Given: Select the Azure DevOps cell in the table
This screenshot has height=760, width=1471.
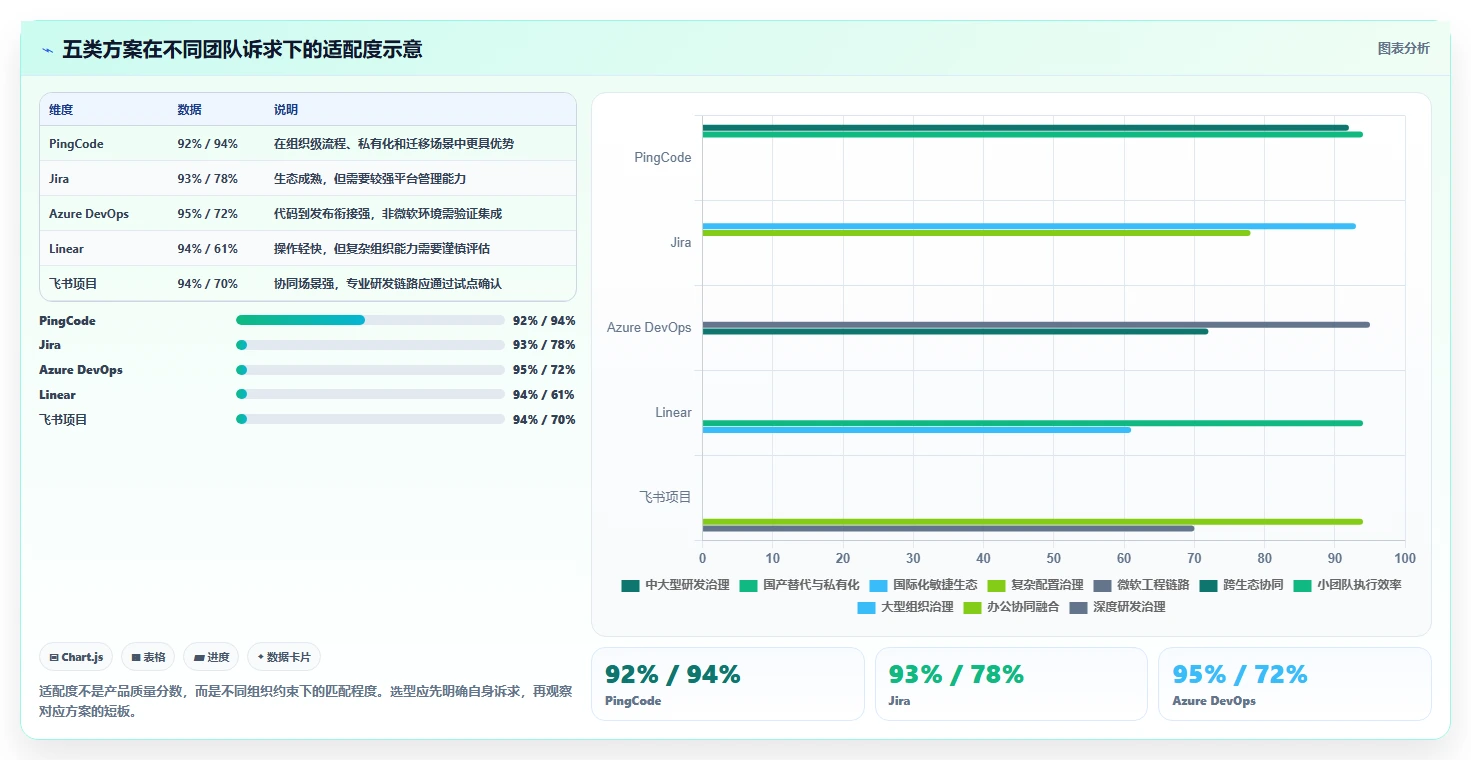Looking at the screenshot, I should coord(89,214).
